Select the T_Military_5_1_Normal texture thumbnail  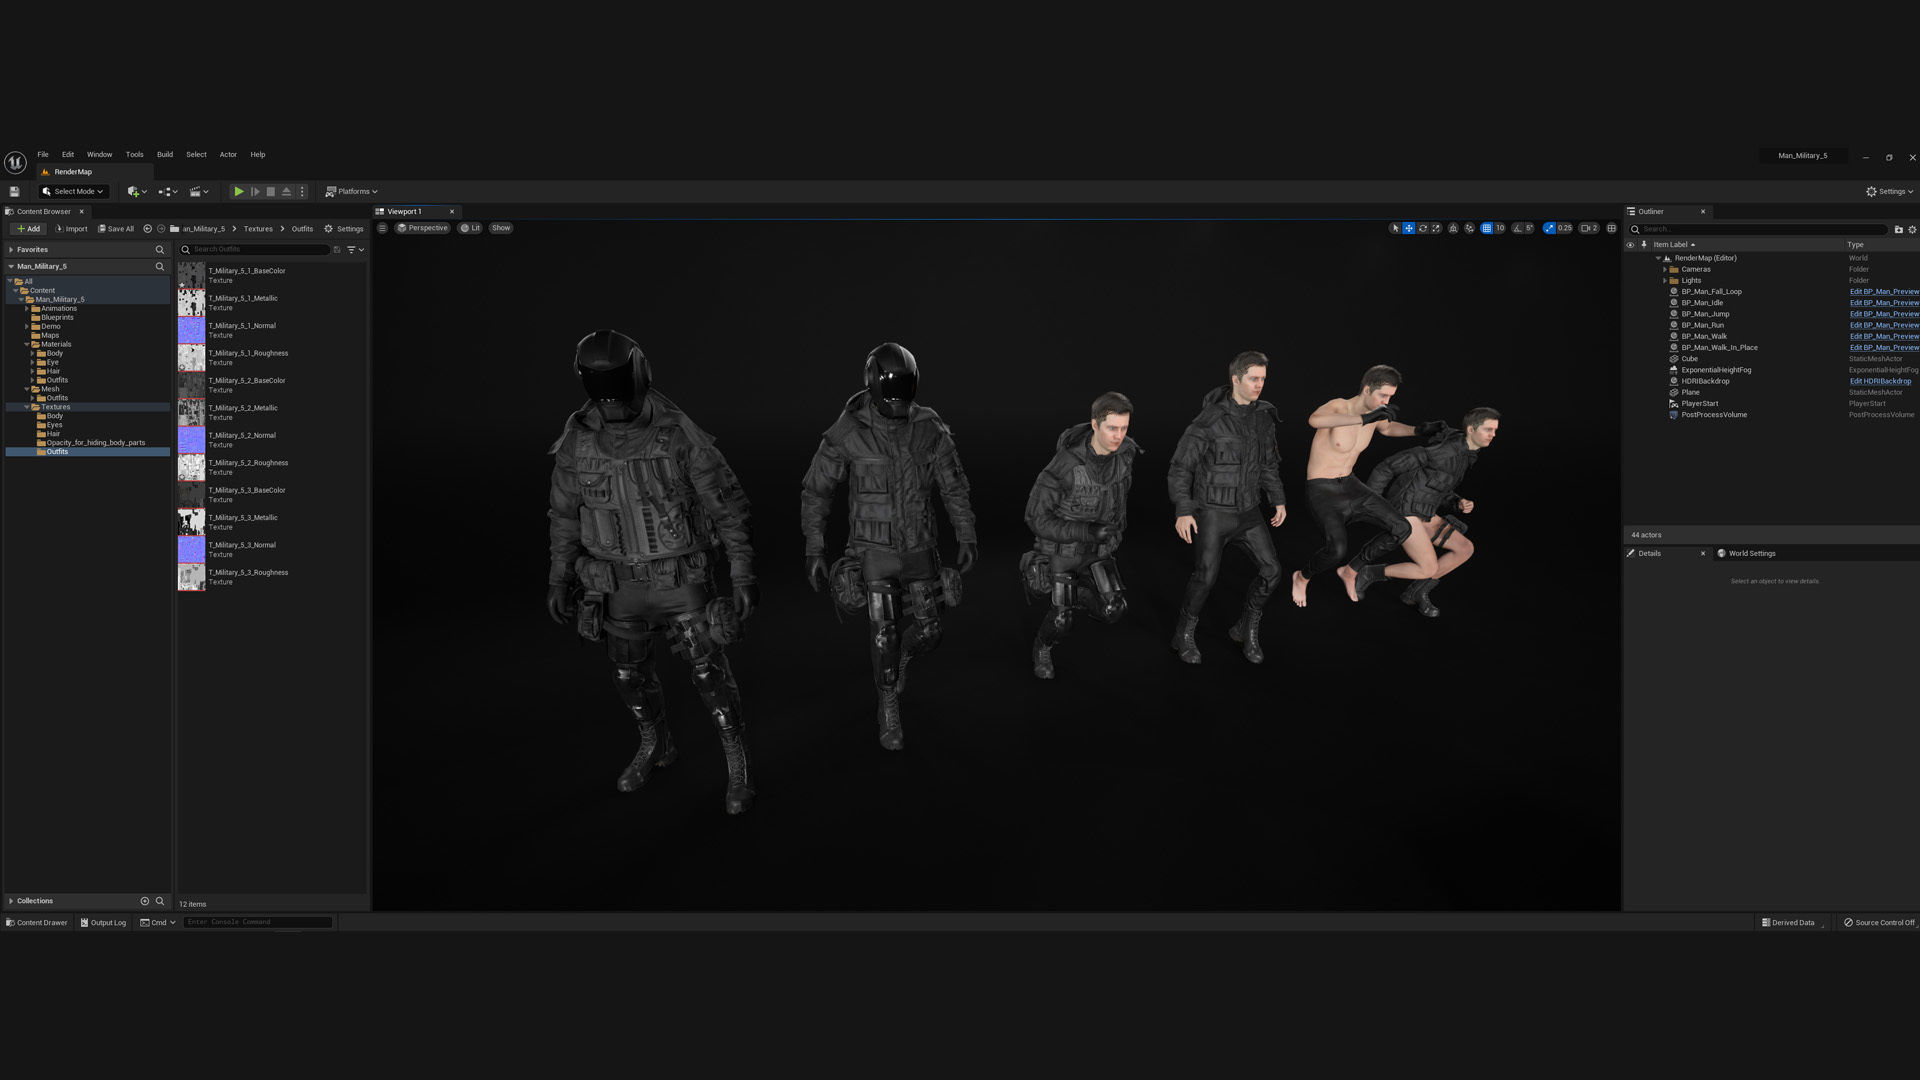point(191,330)
